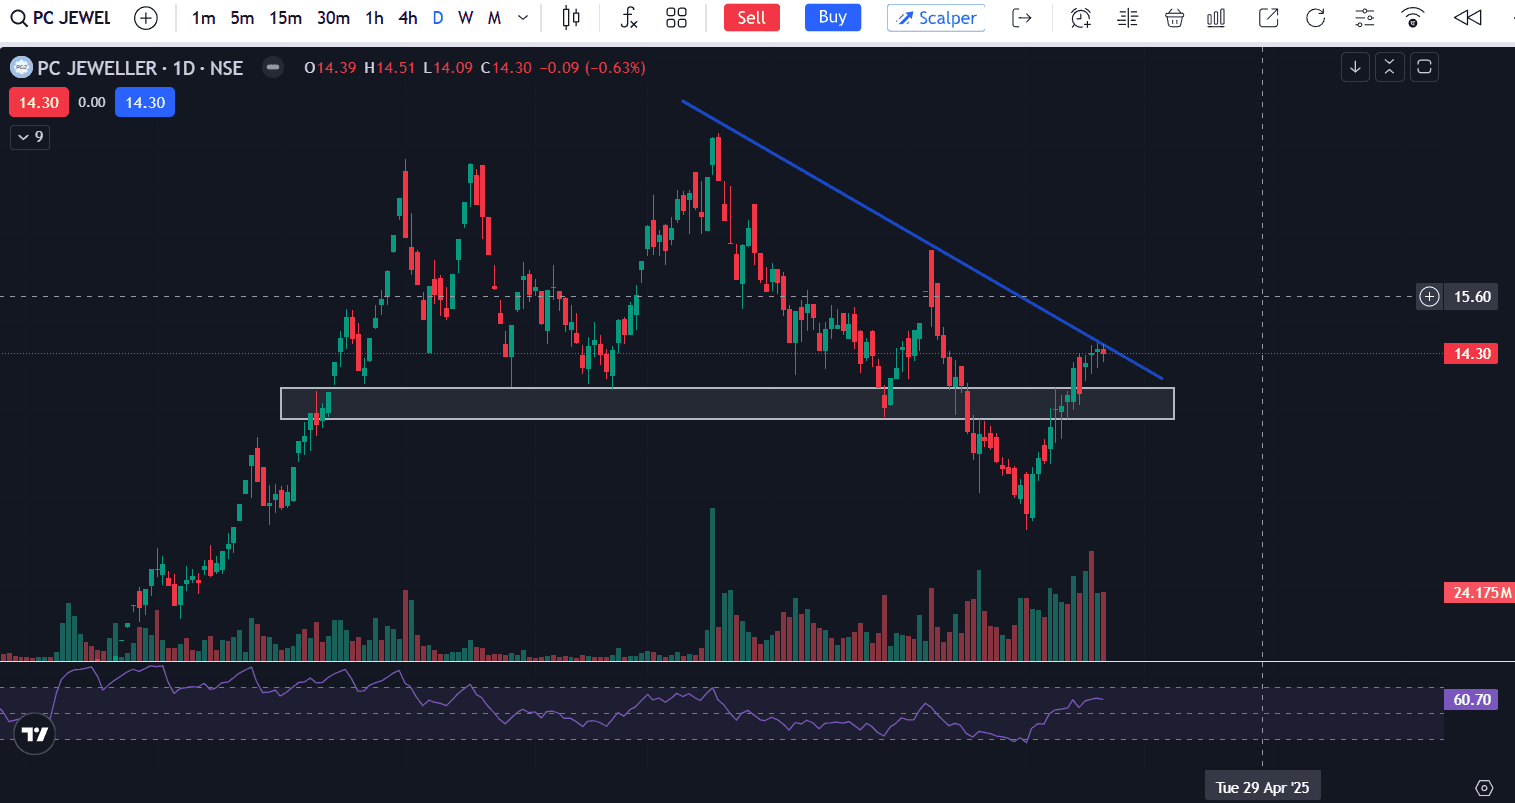Expand the timeframe dropdown chevron
Screen dimensions: 1515x803
point(523,18)
